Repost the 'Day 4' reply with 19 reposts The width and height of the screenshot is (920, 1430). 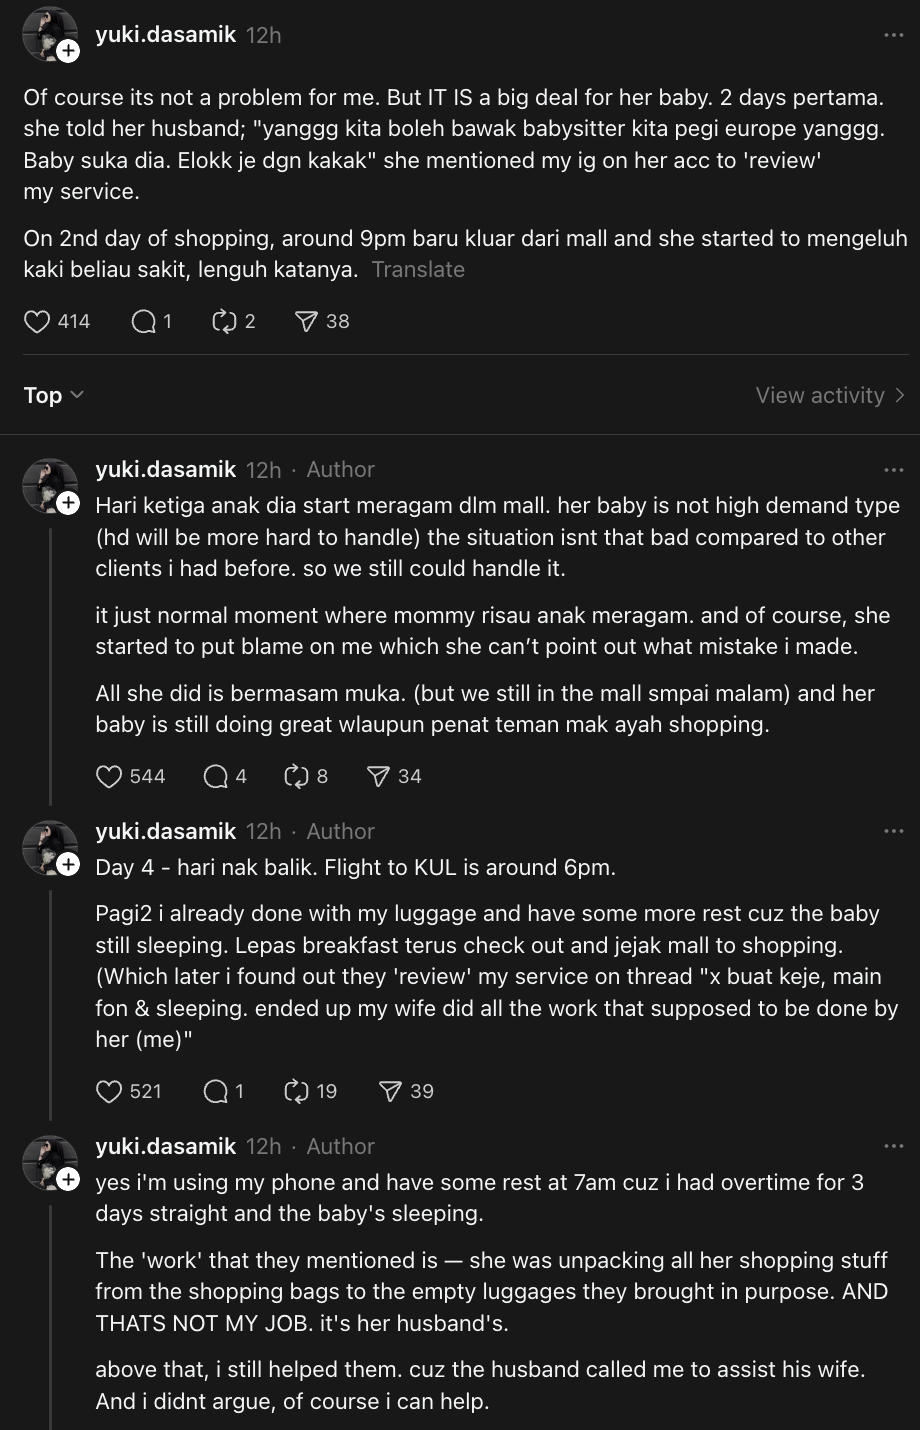click(296, 1091)
